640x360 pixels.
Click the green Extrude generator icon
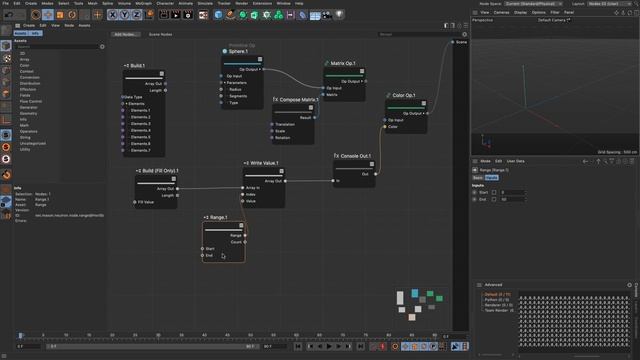(254, 15)
